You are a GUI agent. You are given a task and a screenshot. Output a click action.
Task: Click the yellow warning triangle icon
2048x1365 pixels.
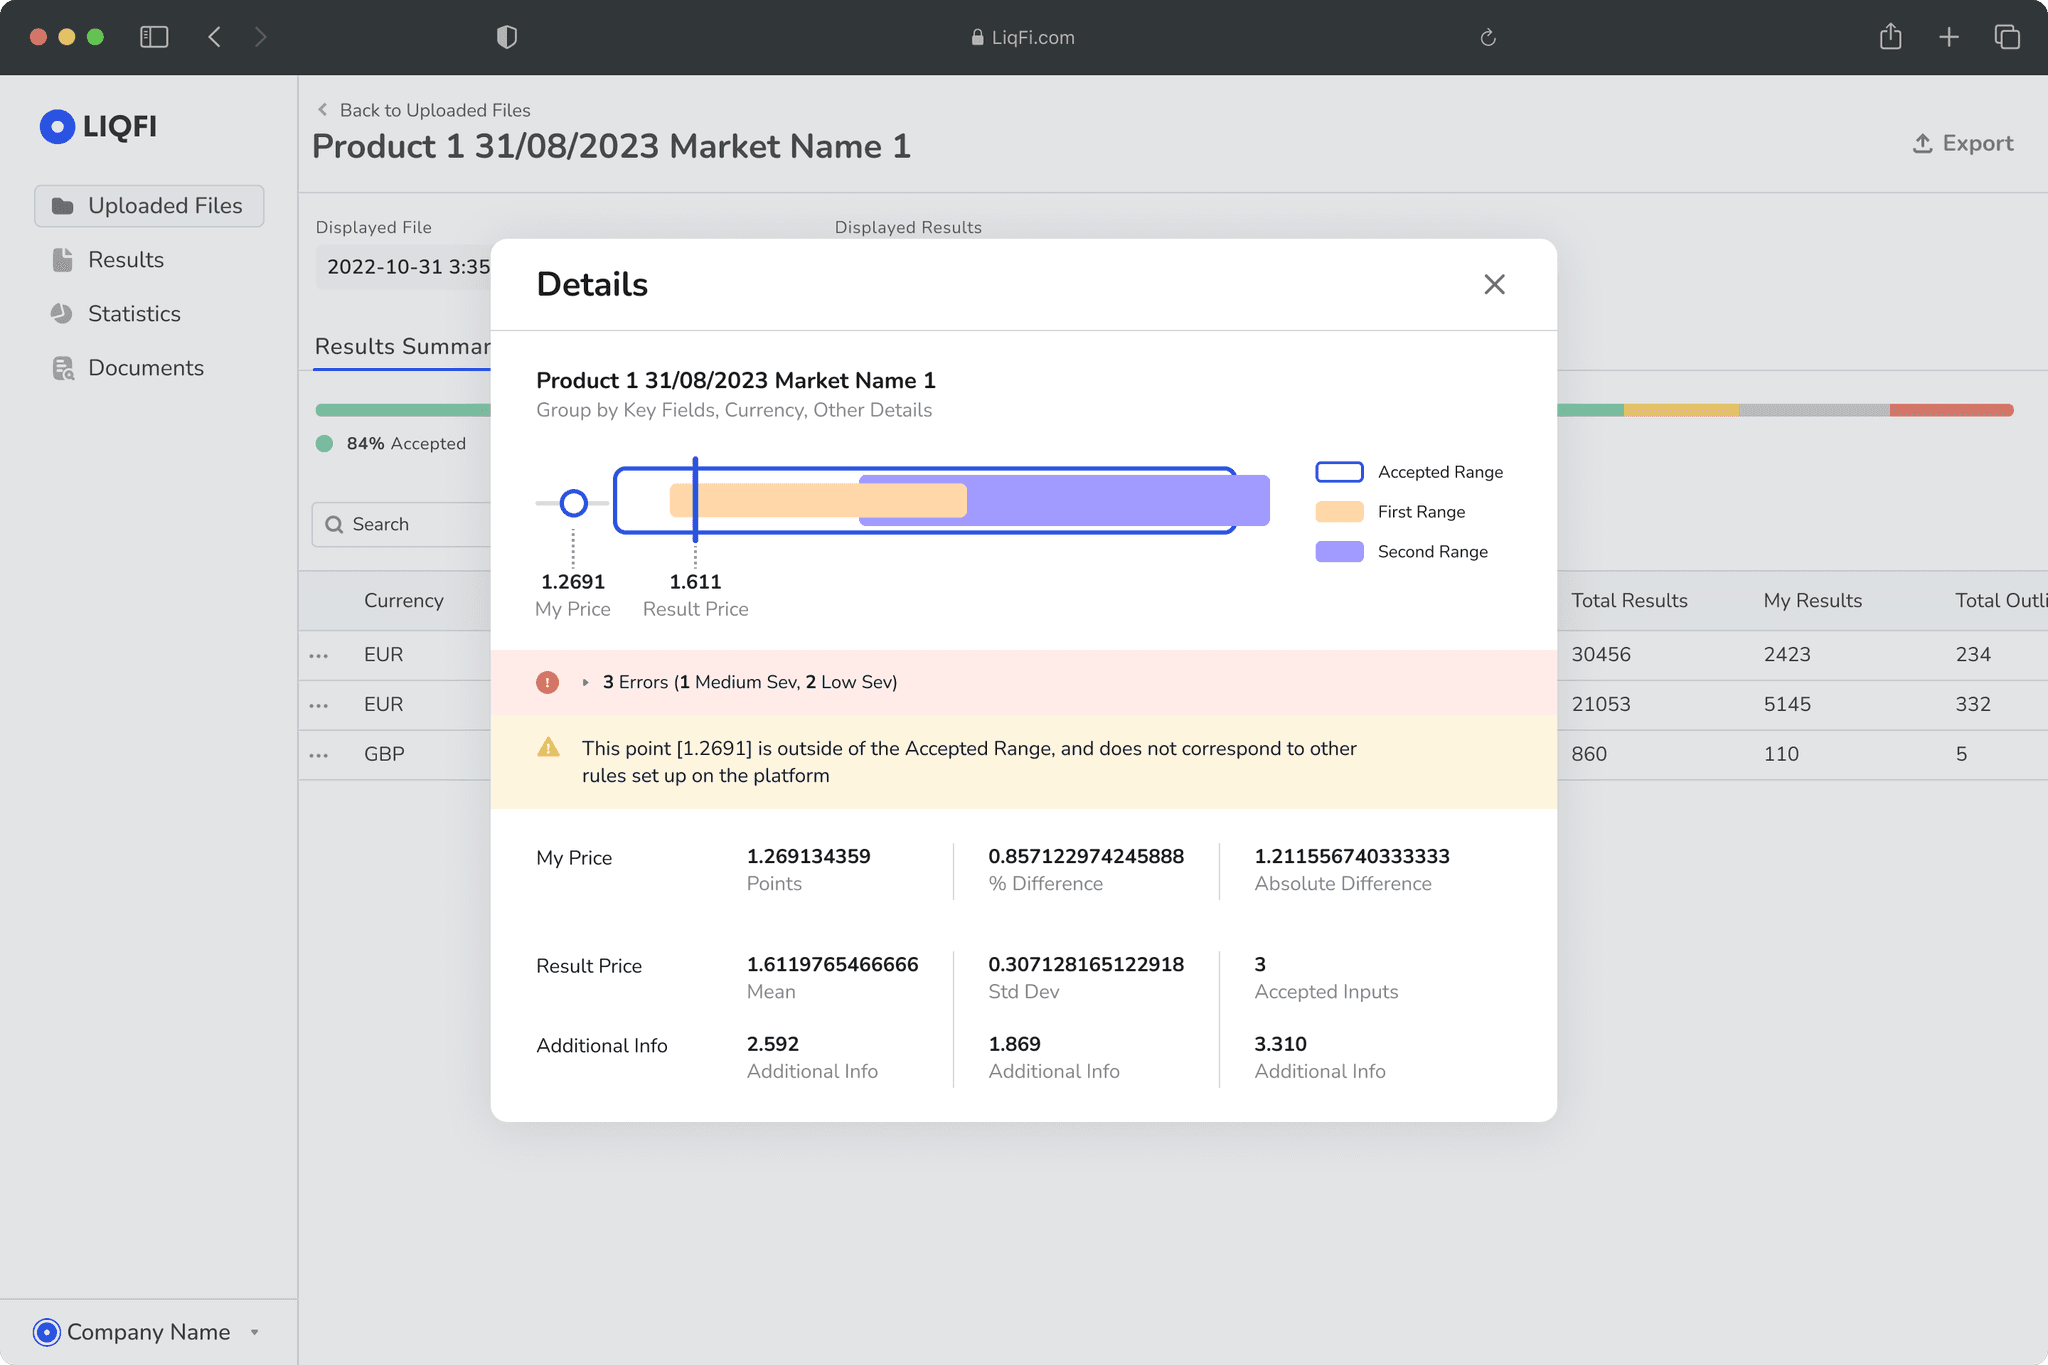pos(548,747)
